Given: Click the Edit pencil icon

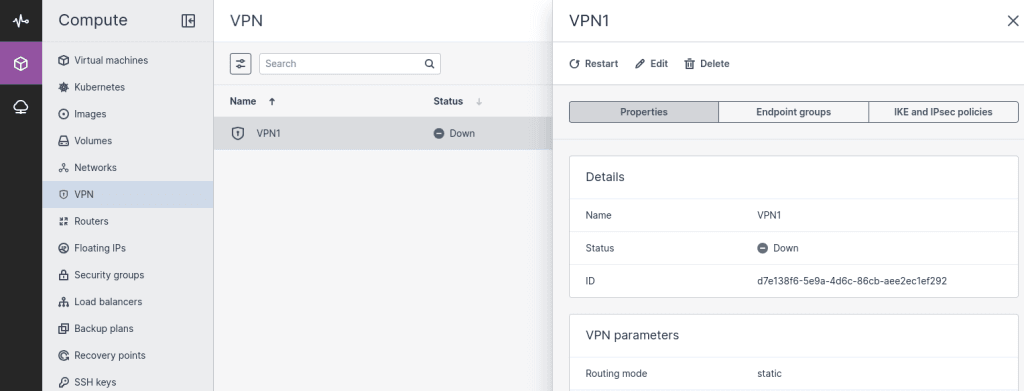Looking at the screenshot, I should [640, 63].
